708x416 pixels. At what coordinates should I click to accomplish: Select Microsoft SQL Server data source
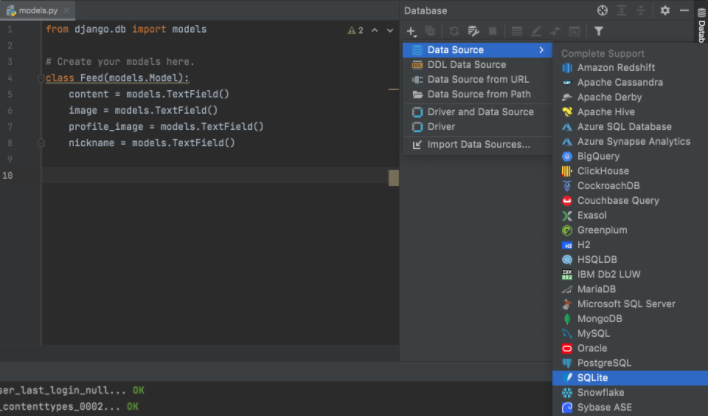(630, 304)
